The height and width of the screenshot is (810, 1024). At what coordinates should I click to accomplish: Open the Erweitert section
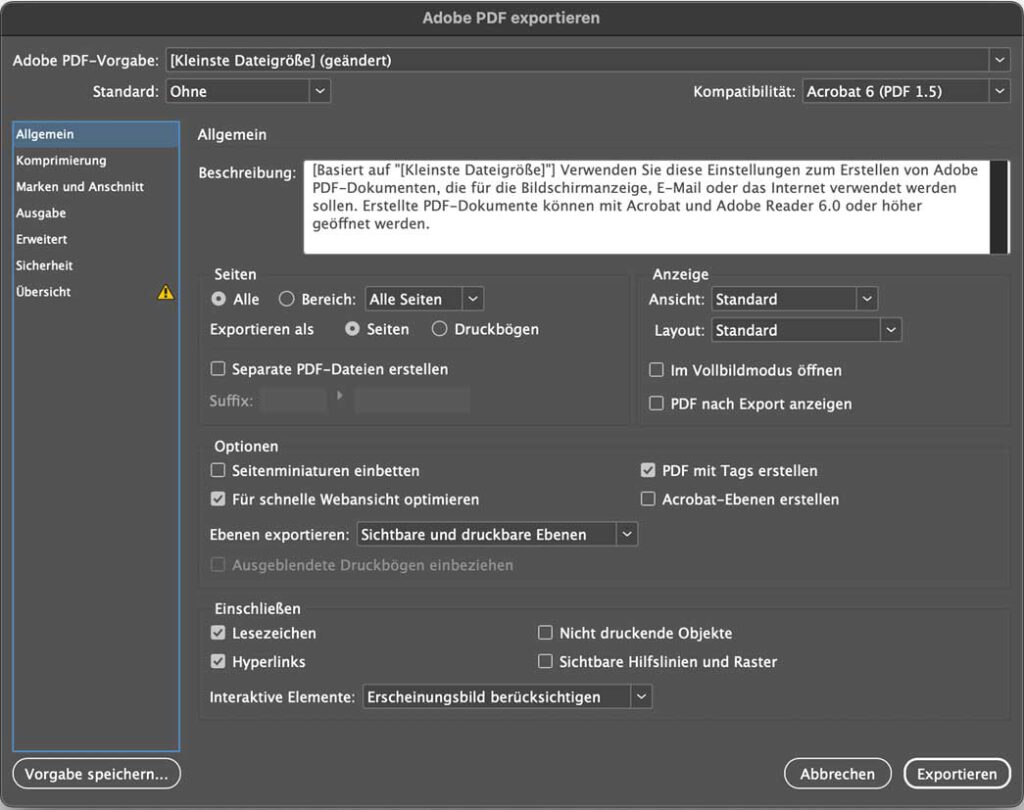click(96, 239)
